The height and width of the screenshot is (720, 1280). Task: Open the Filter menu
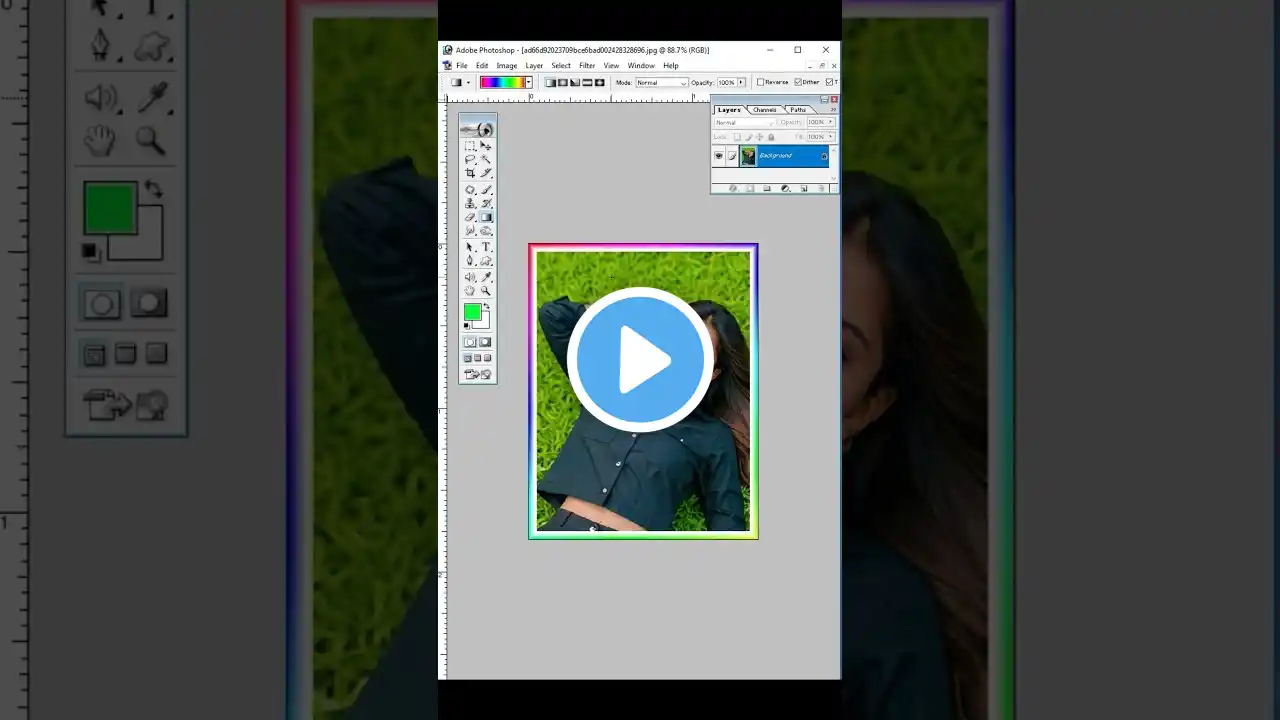pos(587,66)
